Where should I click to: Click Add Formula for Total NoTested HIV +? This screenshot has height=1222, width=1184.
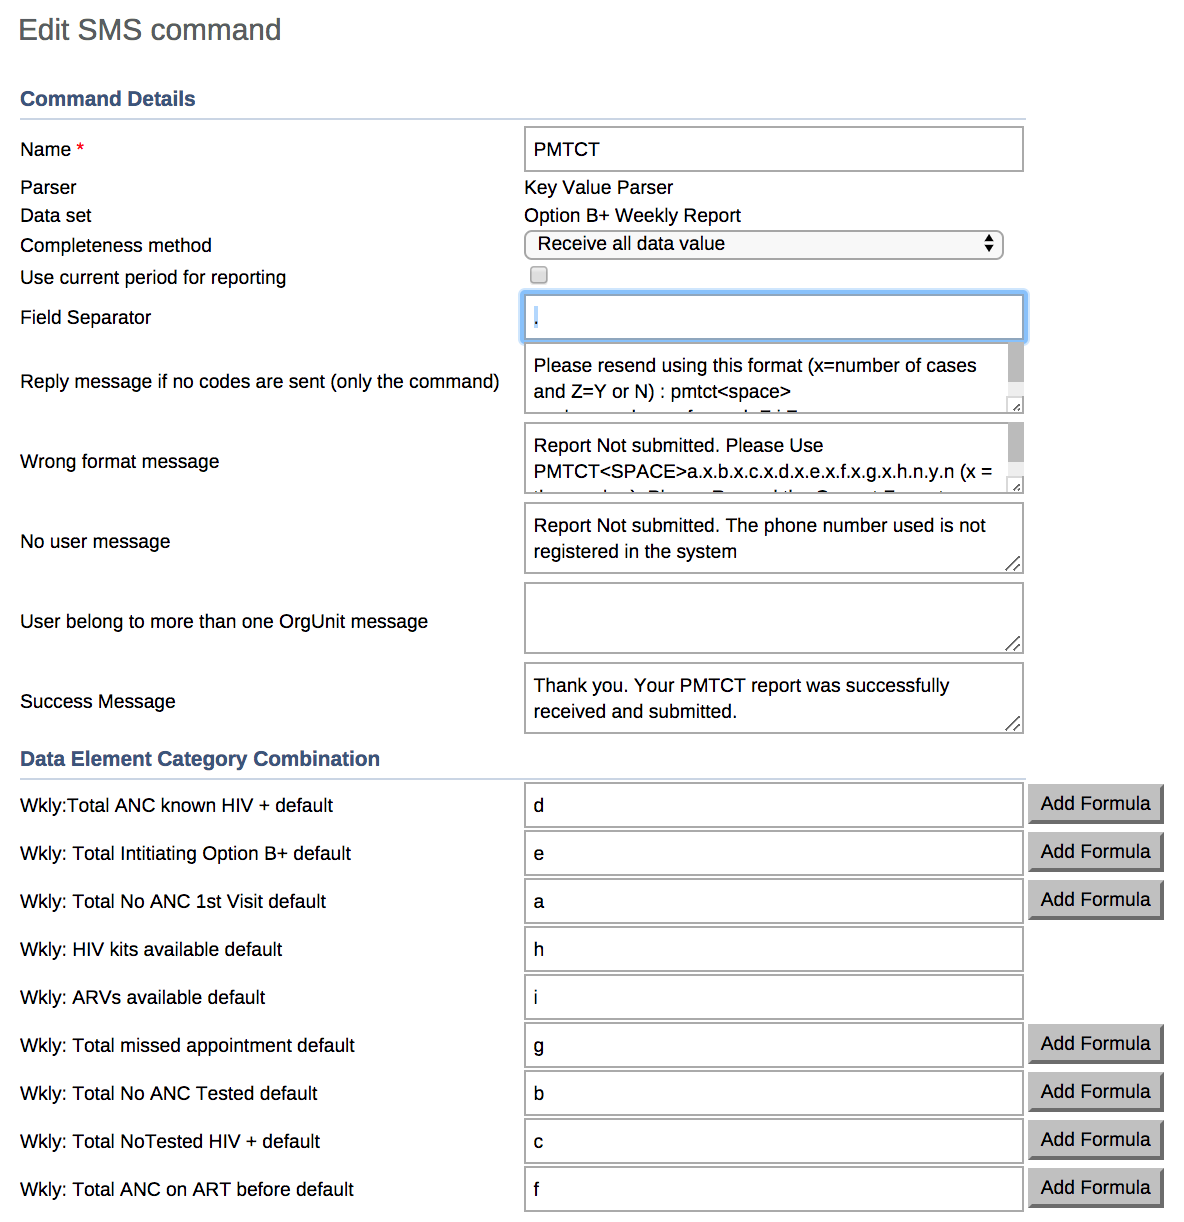coord(1095,1140)
